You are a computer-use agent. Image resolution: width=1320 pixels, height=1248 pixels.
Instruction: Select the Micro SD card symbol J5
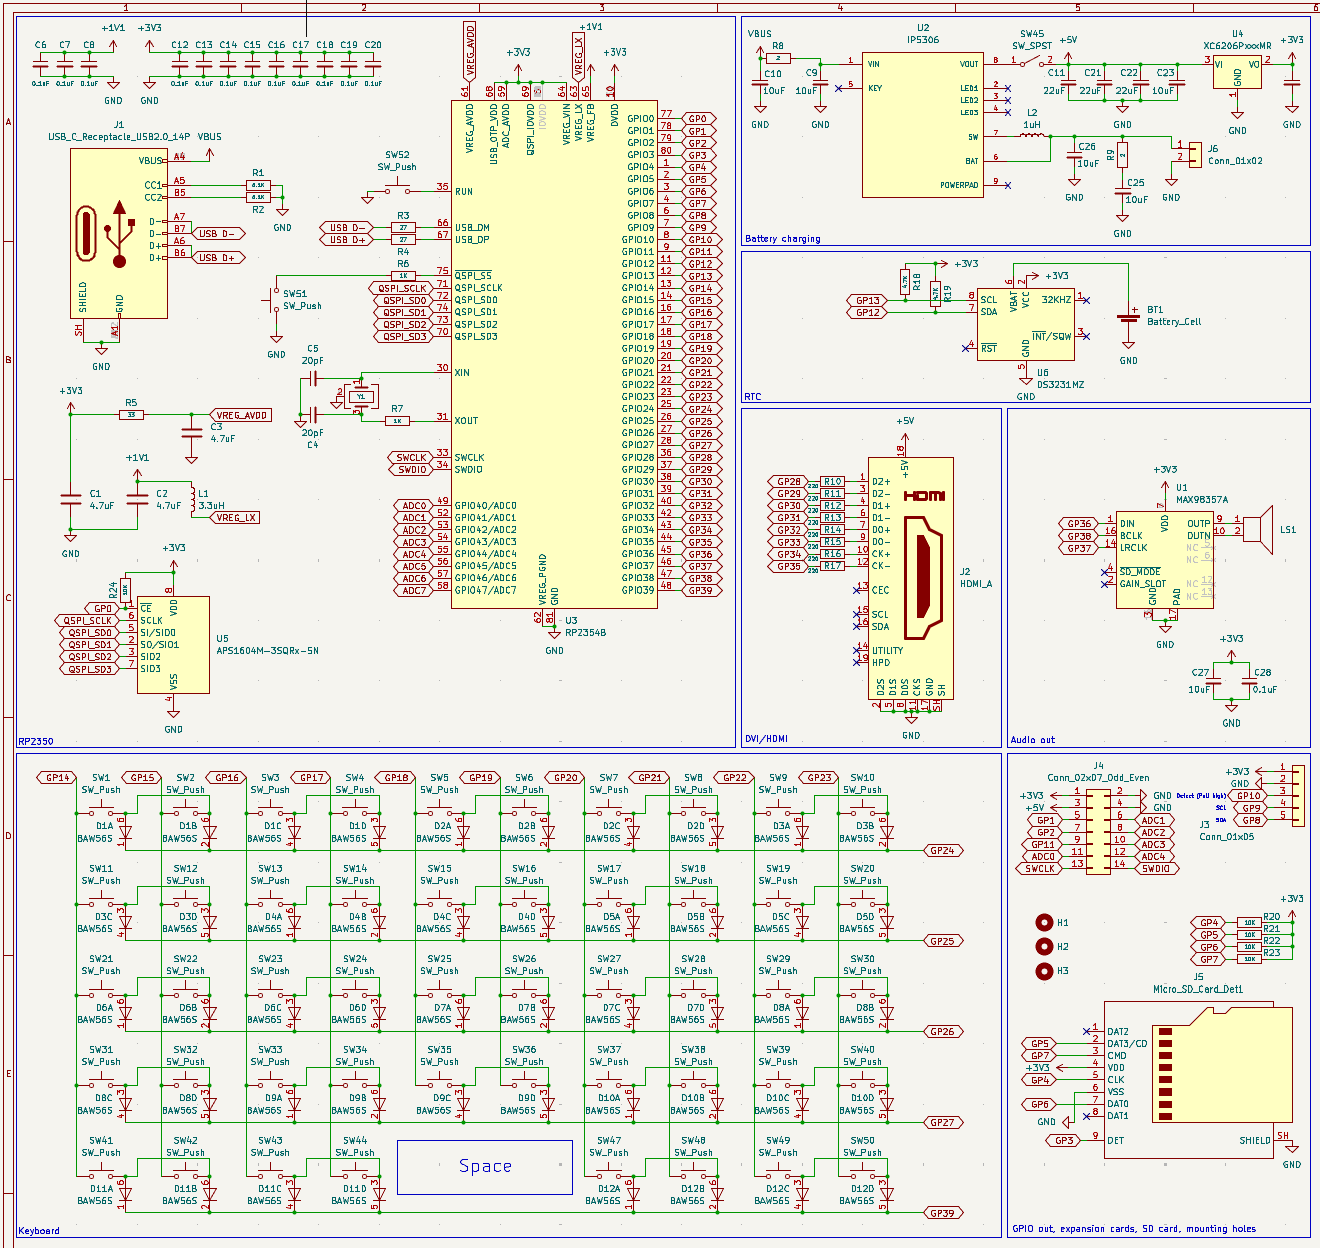click(1198, 1082)
